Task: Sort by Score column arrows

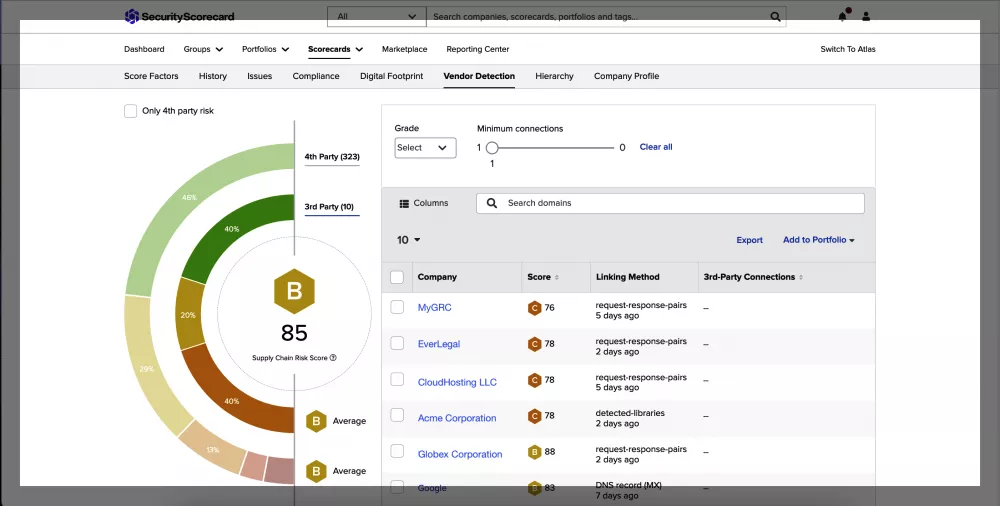Action: pyautogui.click(x=557, y=278)
